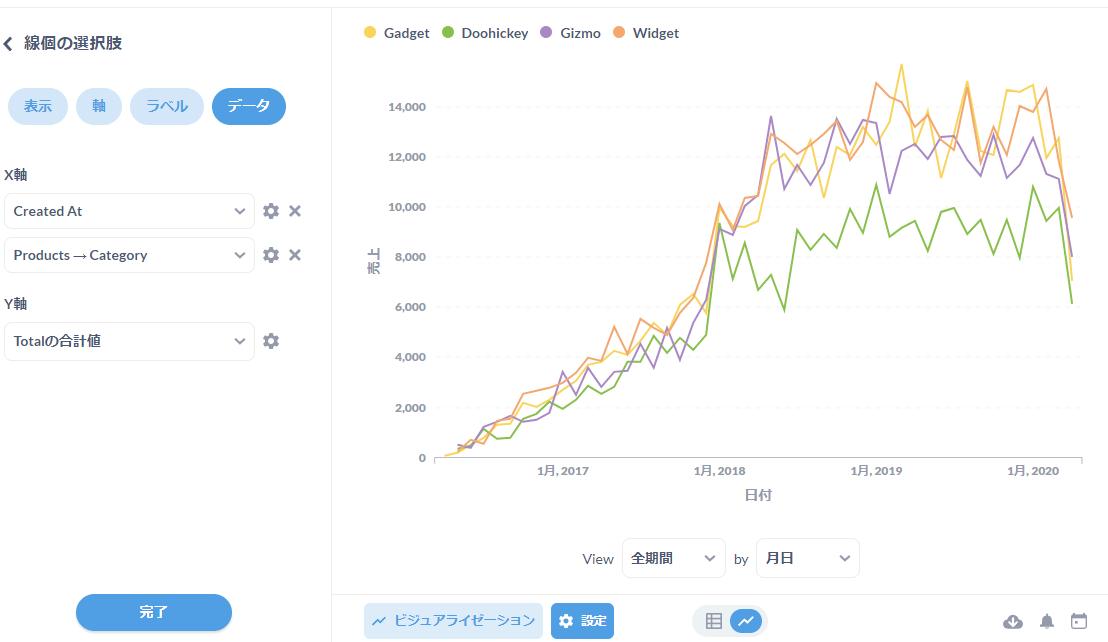Switch to the 表示 tab

coord(37,106)
